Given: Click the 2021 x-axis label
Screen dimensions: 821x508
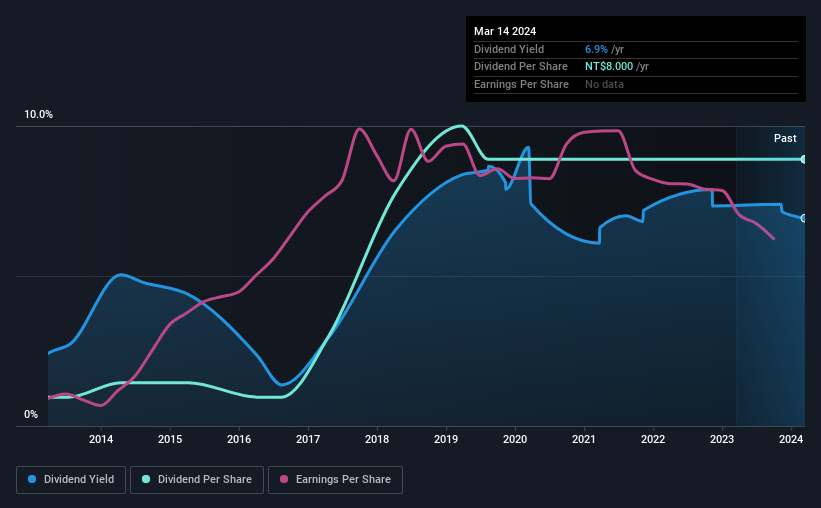Looking at the screenshot, I should coord(584,439).
